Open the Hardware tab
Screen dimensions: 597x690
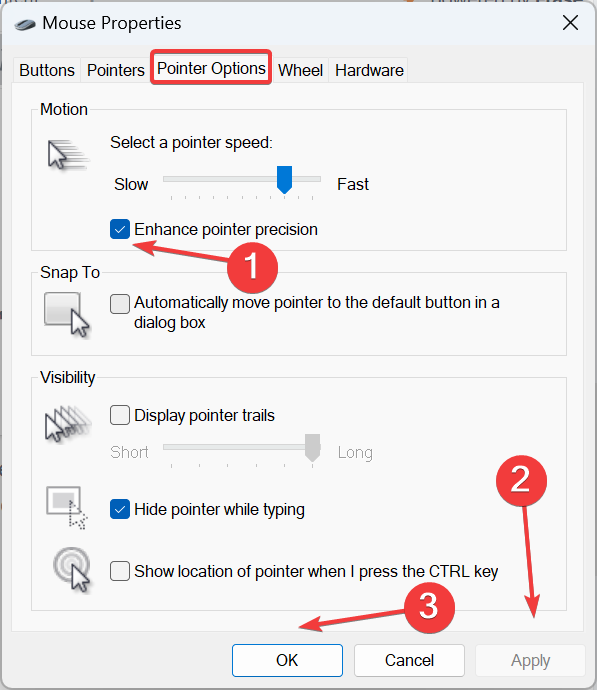pos(369,70)
